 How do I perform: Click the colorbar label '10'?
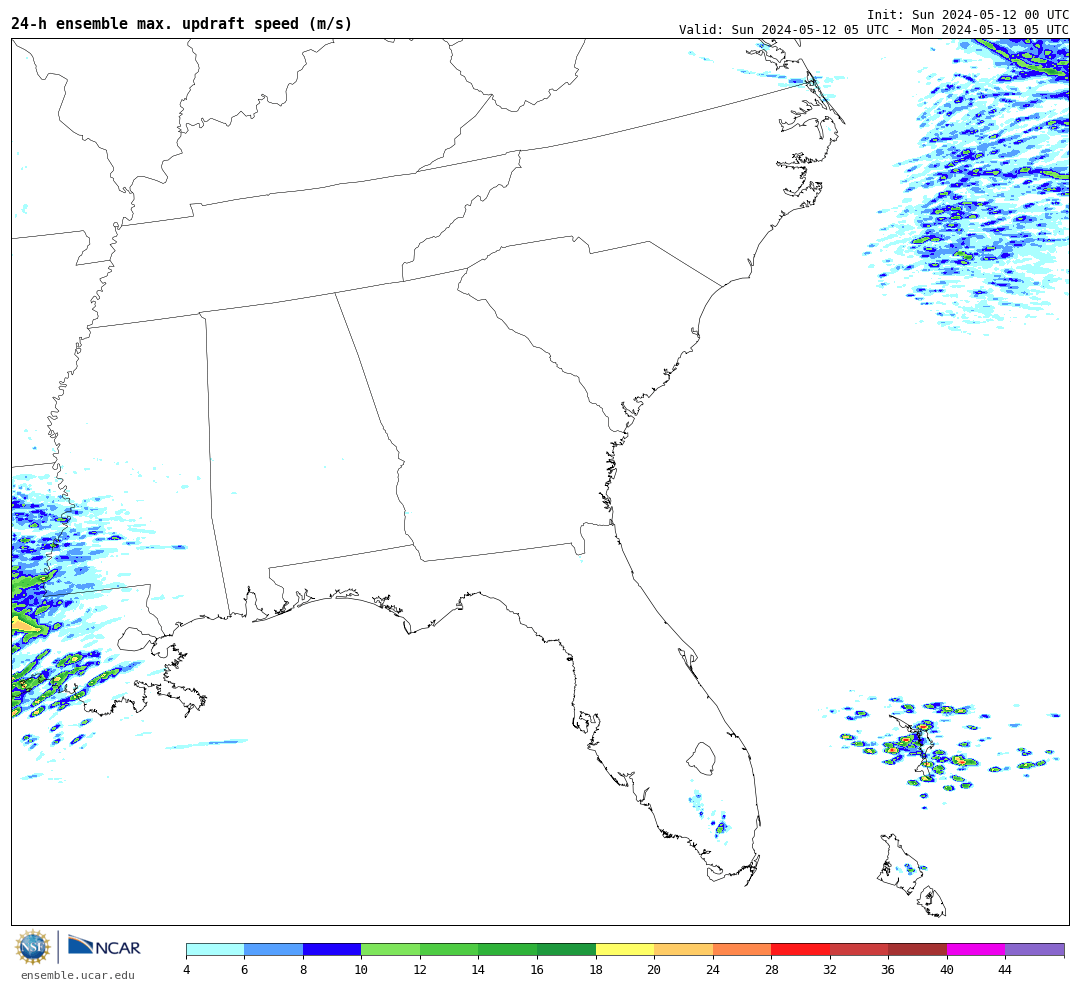coord(361,969)
